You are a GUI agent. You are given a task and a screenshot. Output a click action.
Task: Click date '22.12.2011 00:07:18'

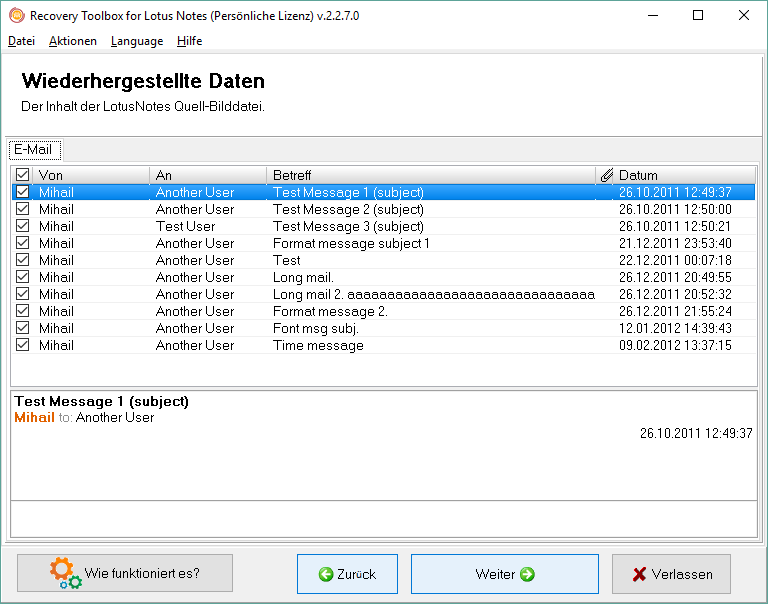click(675, 260)
